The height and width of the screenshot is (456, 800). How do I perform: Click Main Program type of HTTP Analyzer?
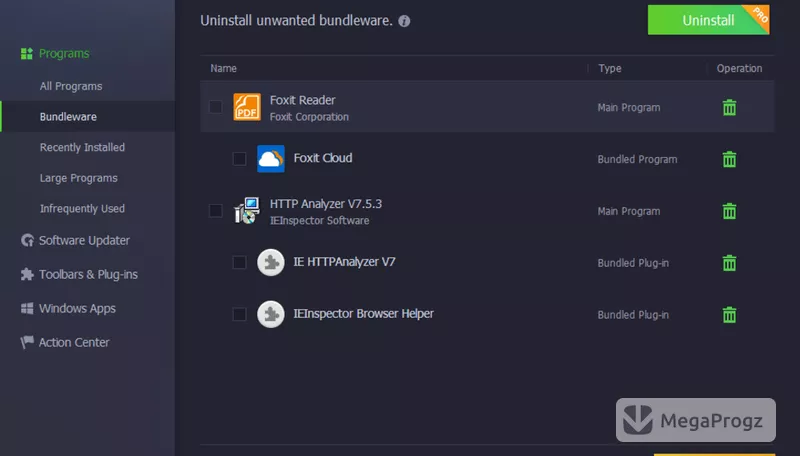(629, 211)
